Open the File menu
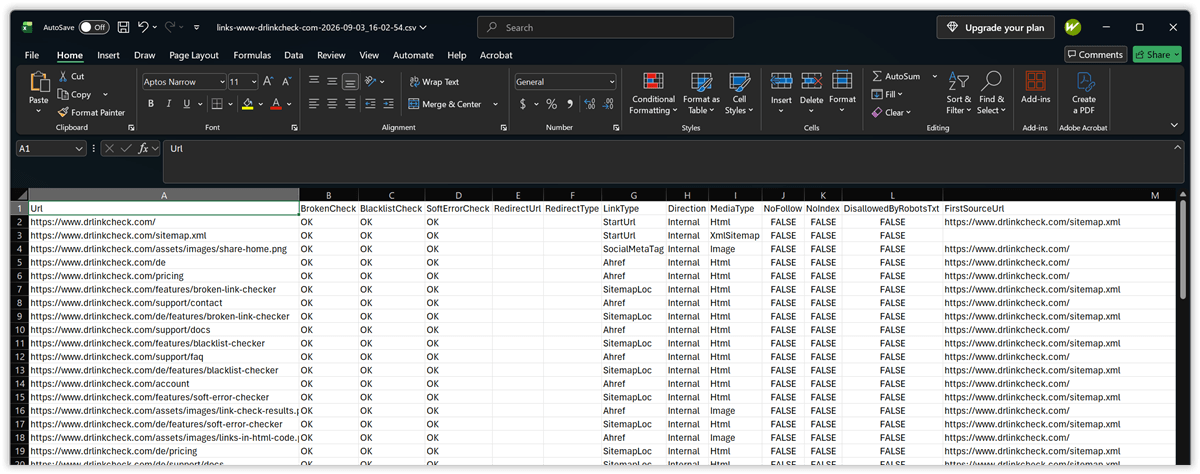Image resolution: width=1200 pixels, height=474 pixels. point(32,55)
